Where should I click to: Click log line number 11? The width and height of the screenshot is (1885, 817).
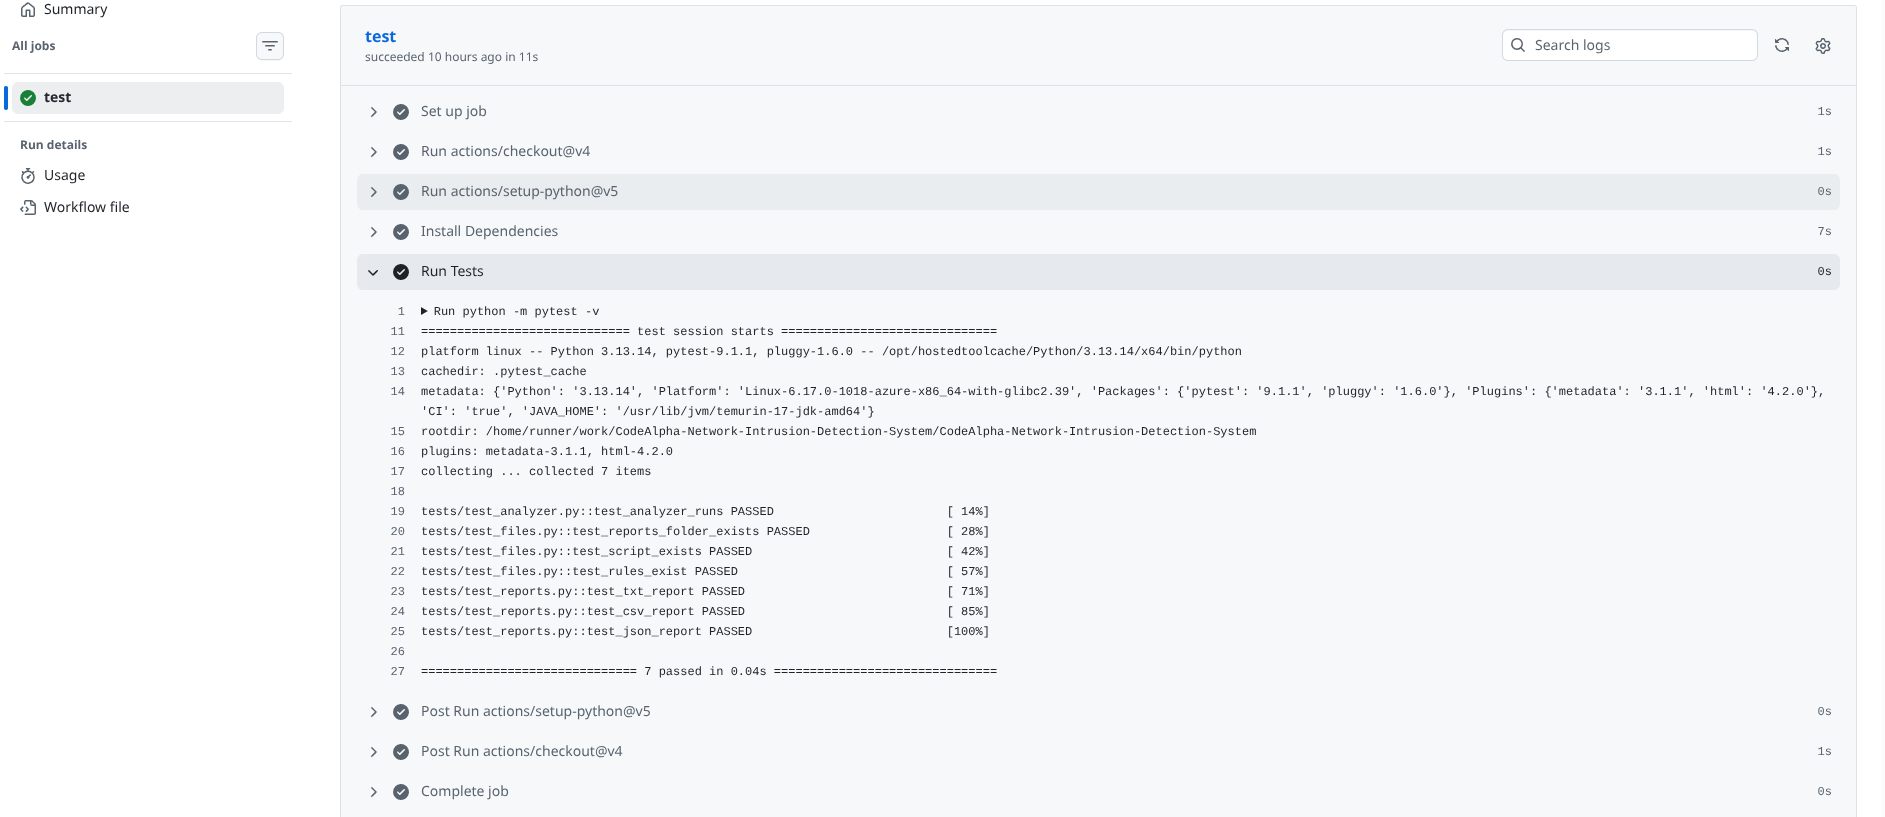click(x=398, y=331)
